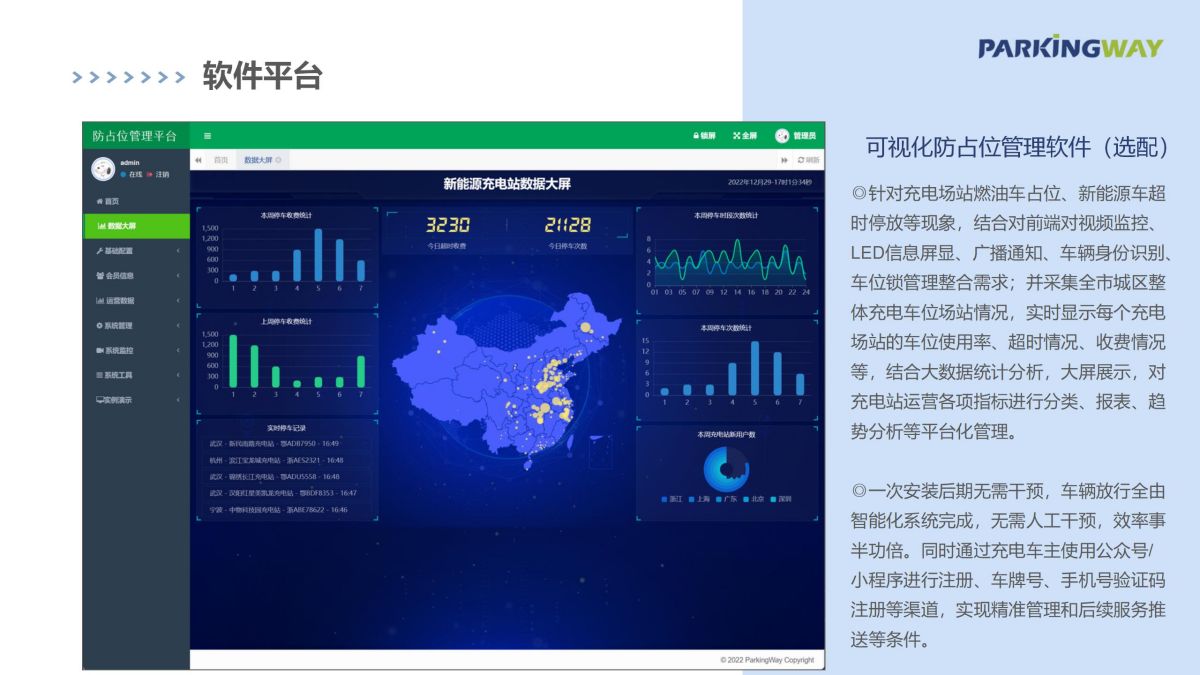
Task: Click the dashboard date and time stamp
Action: click(770, 182)
